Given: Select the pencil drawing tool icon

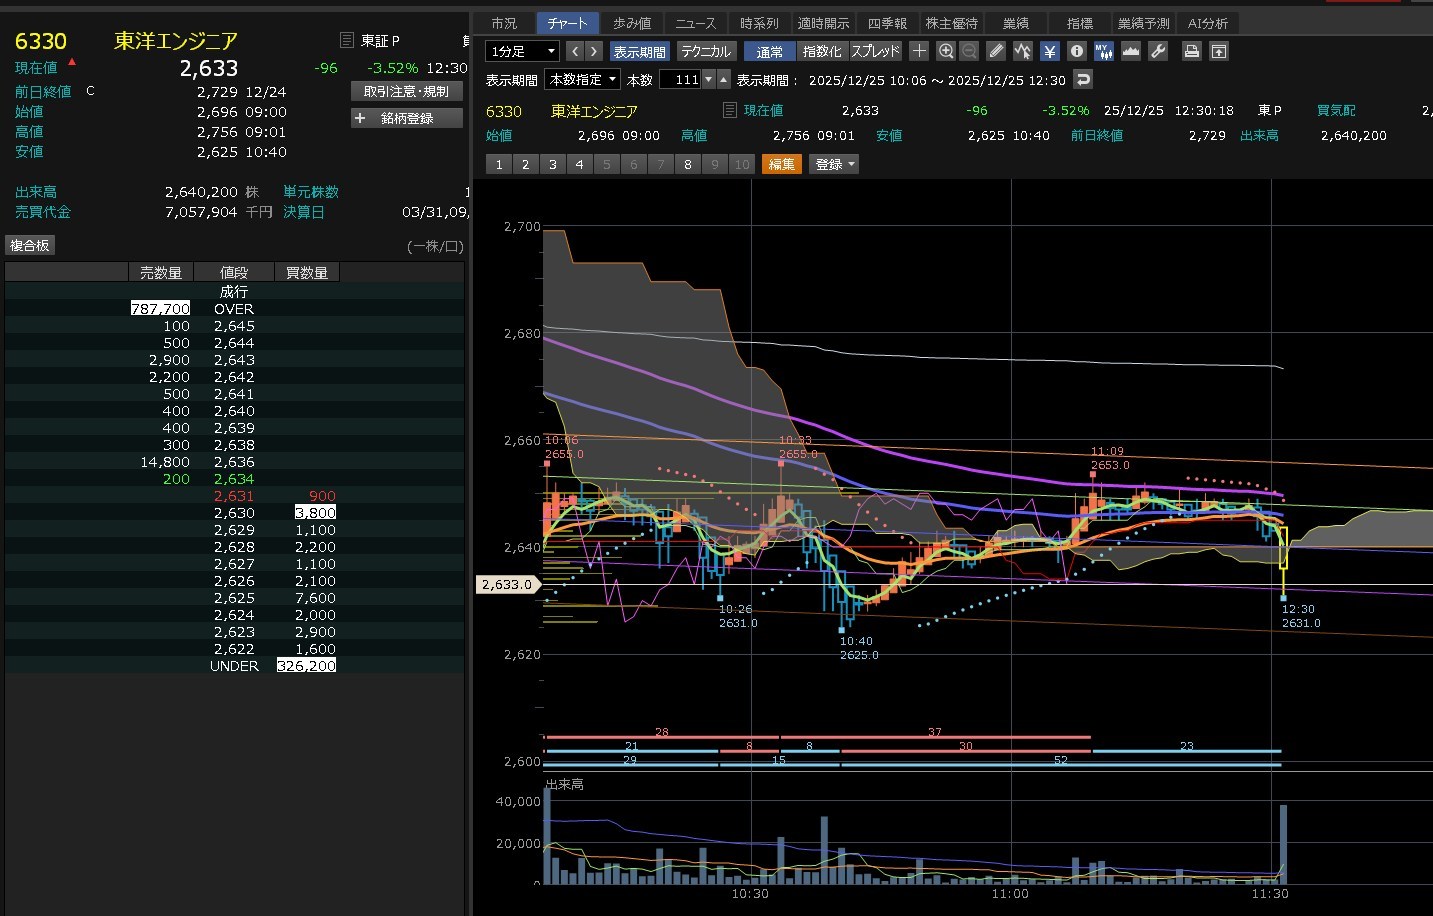Looking at the screenshot, I should pyautogui.click(x=996, y=51).
